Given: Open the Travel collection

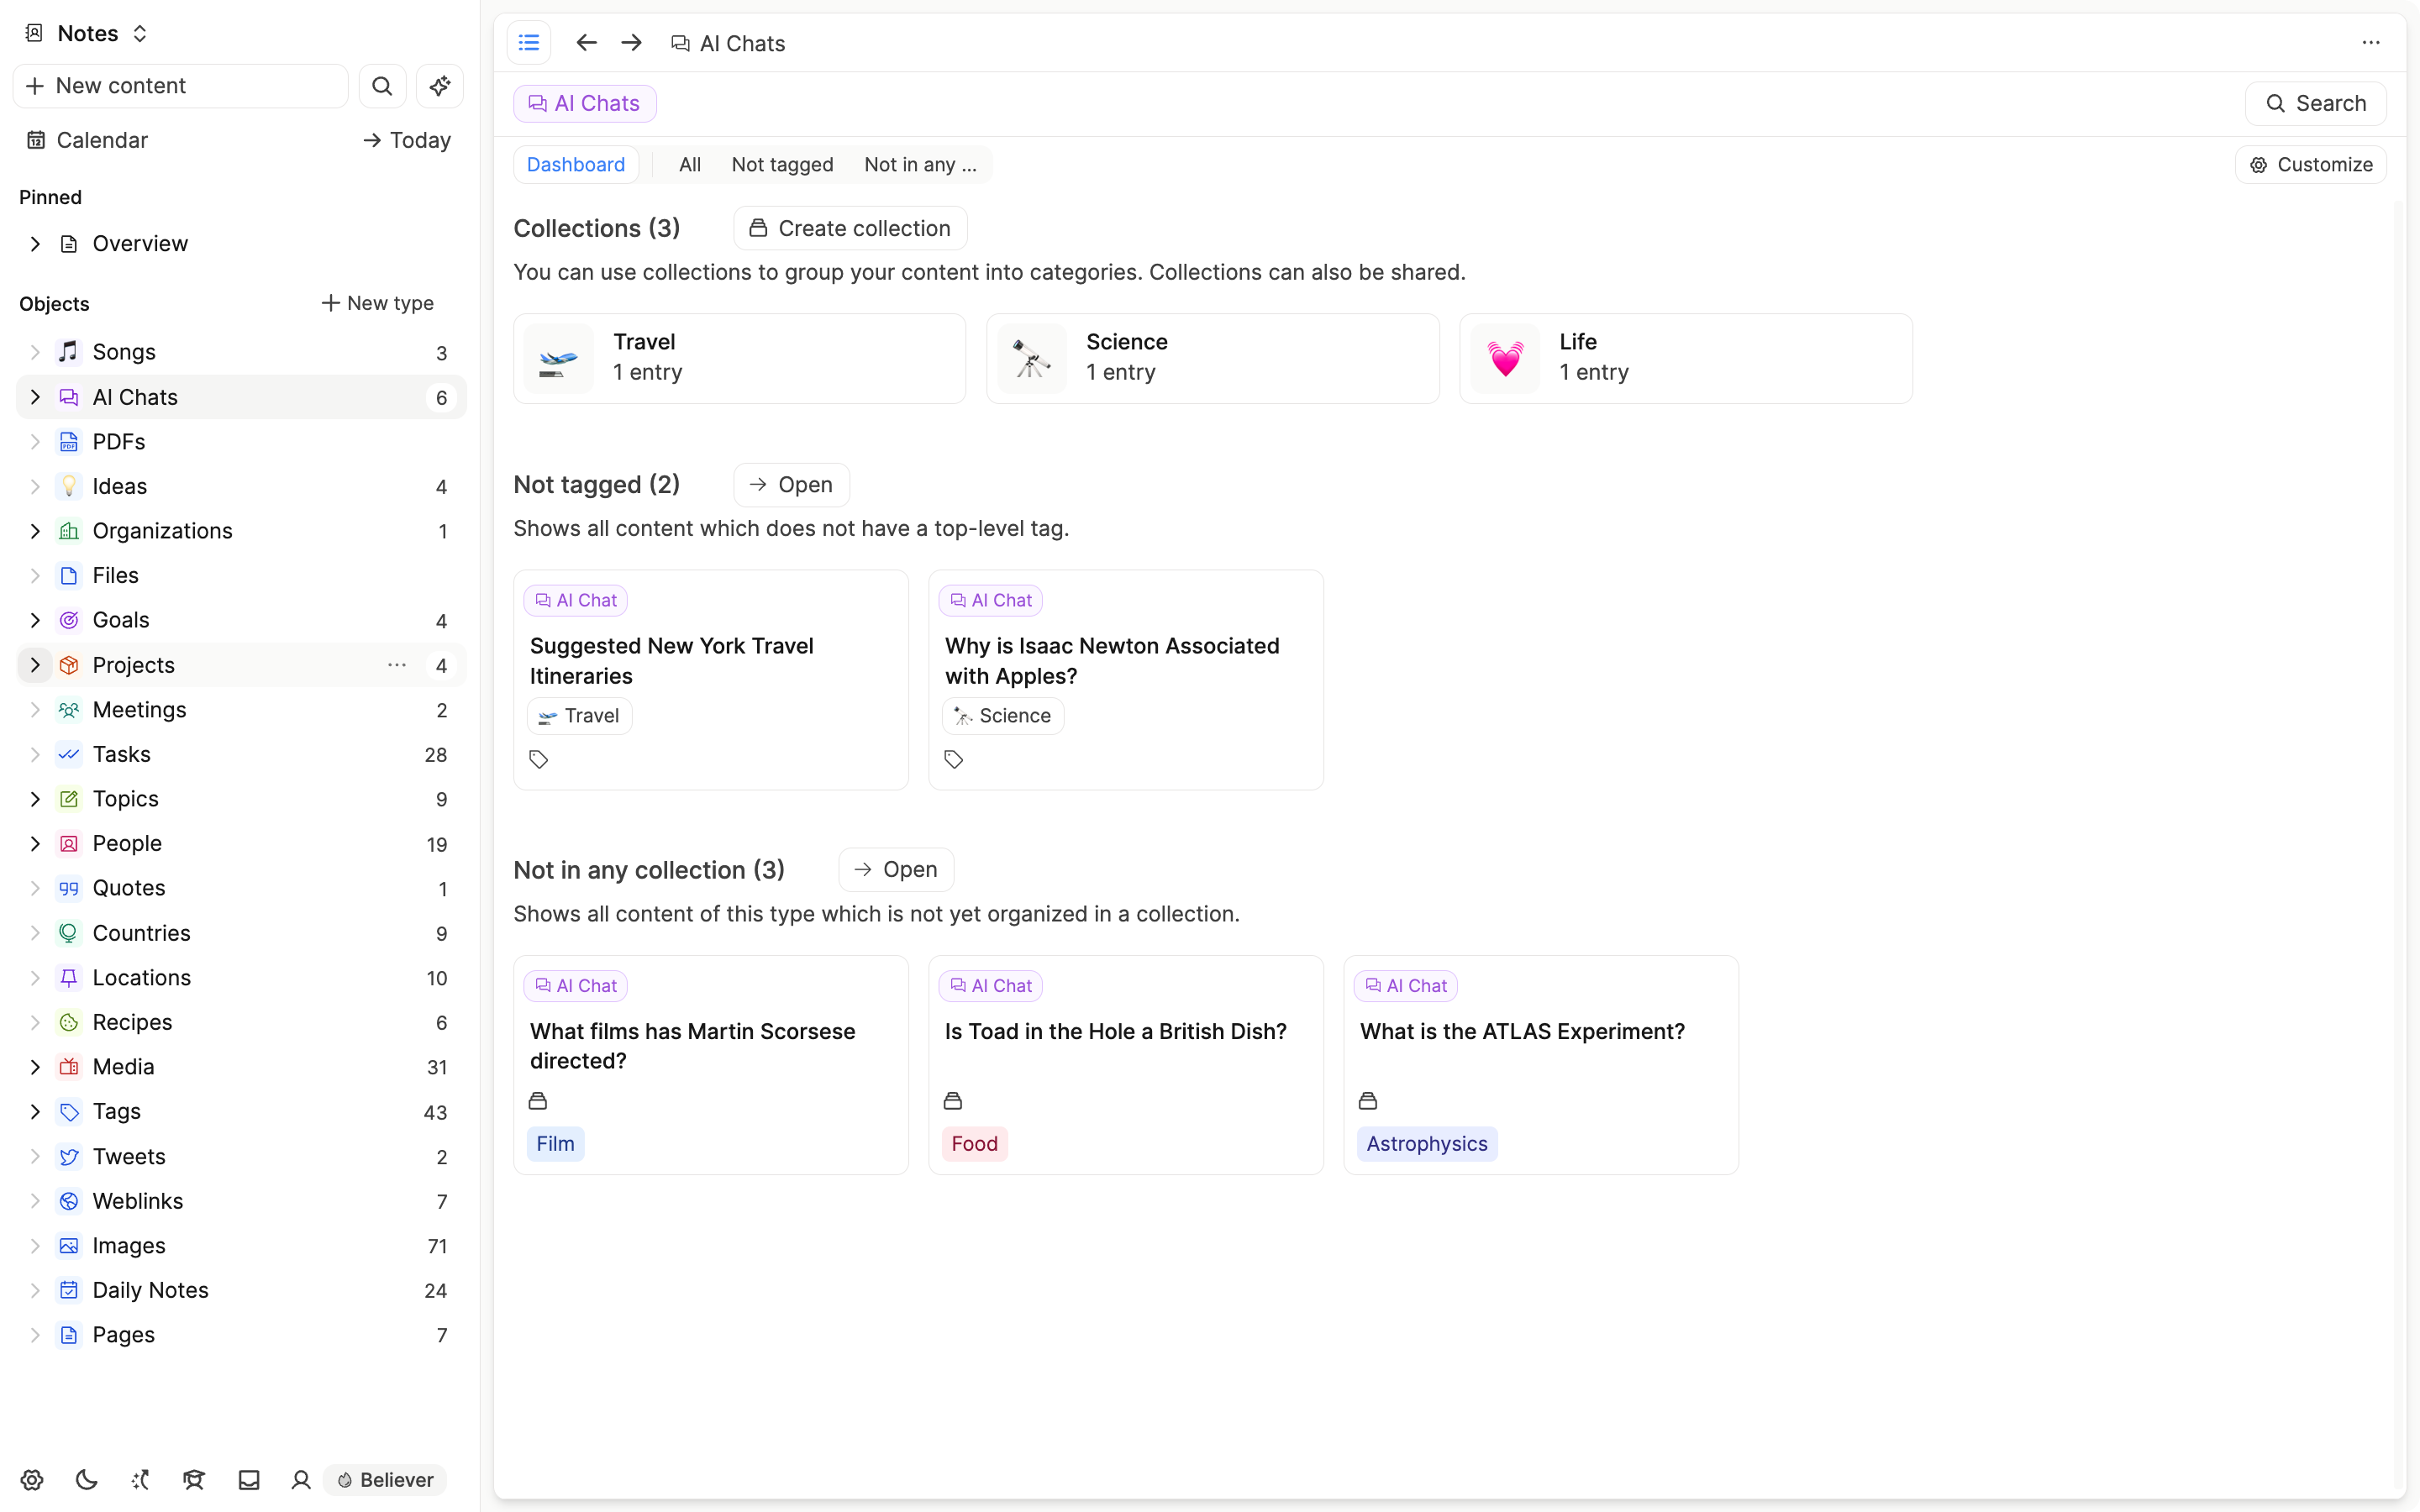Looking at the screenshot, I should 740,357.
